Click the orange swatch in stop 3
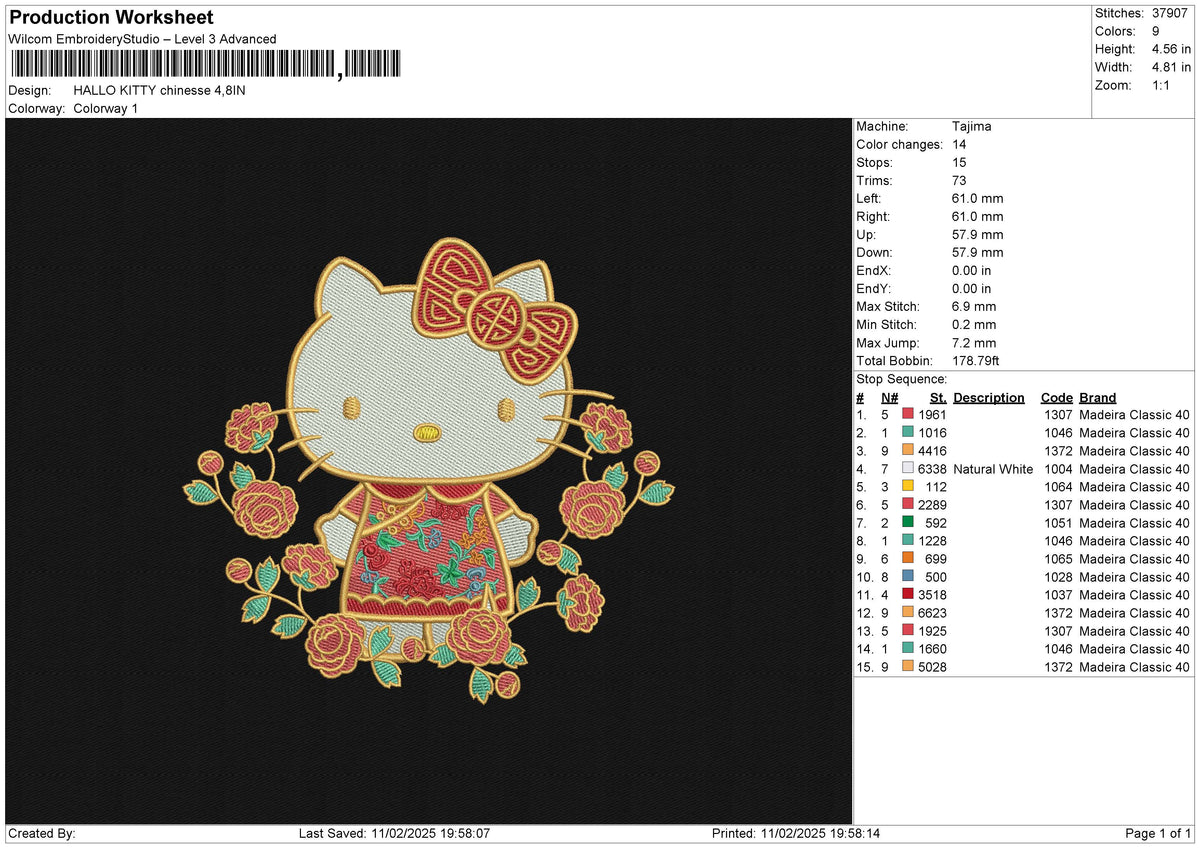Viewport: 1200px width, 848px height. [908, 451]
